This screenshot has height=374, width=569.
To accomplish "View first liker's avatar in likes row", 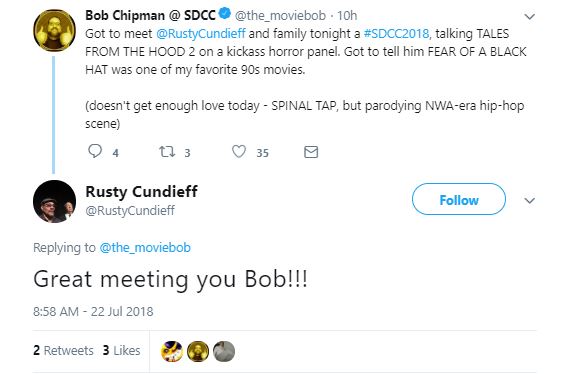I will point(172,351).
